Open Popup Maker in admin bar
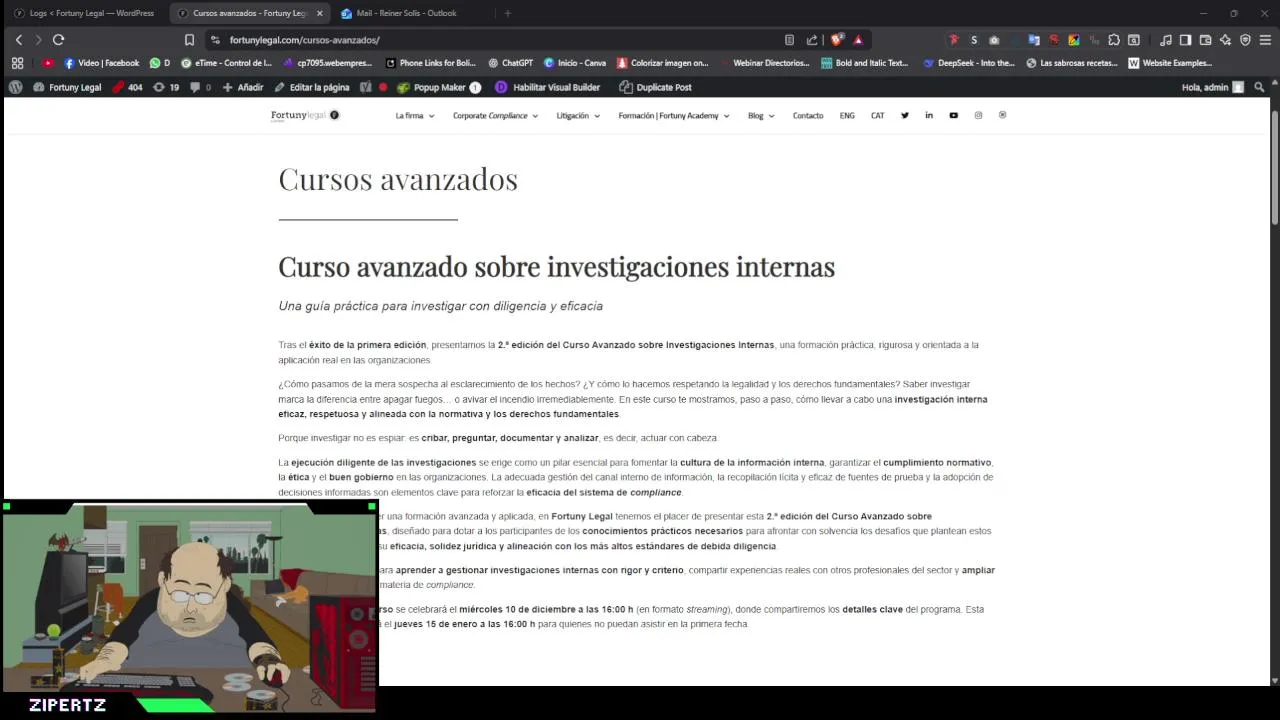Screen dimensions: 1280x720 pyautogui.click(x=439, y=87)
